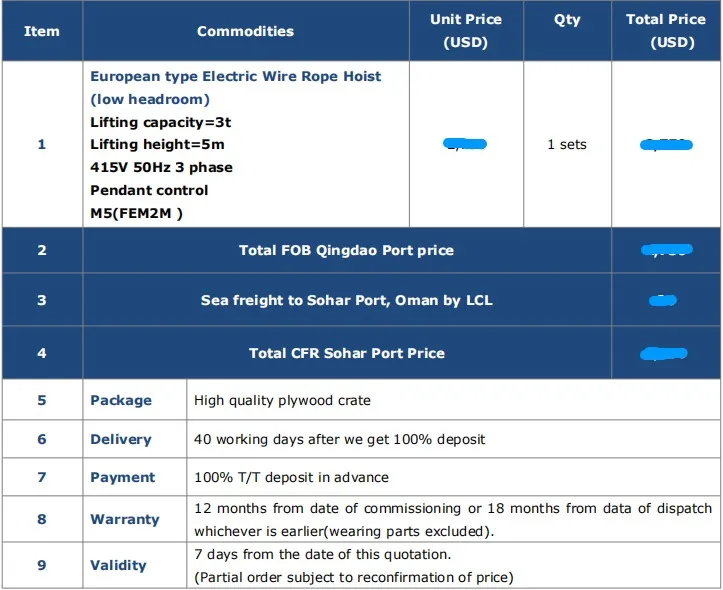Click the Sea freight to Sohar Port row
Screen dimensions: 723x590
(346, 300)
